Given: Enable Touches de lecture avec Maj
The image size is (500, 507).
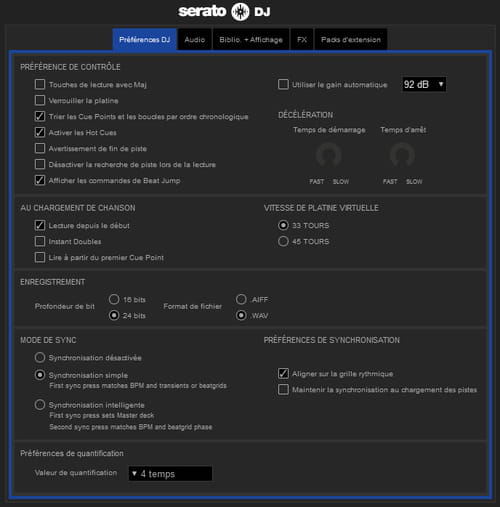Looking at the screenshot, I should [x=40, y=84].
